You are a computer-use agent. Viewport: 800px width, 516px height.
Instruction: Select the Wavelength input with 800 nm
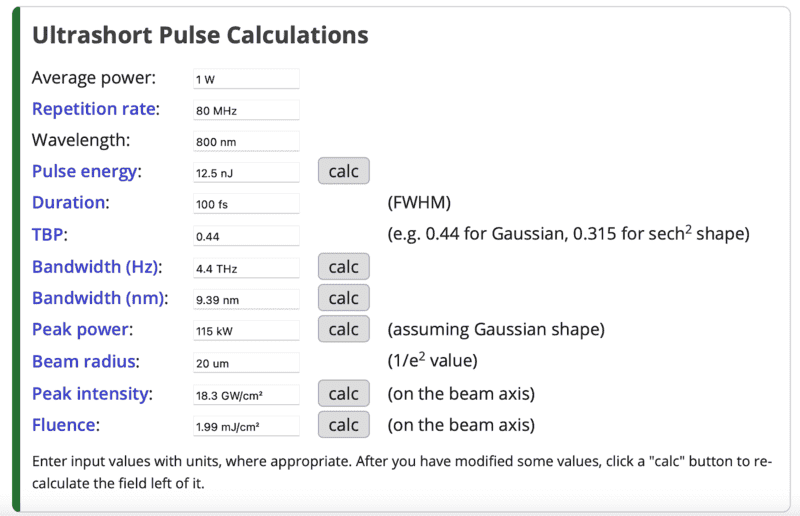246,142
